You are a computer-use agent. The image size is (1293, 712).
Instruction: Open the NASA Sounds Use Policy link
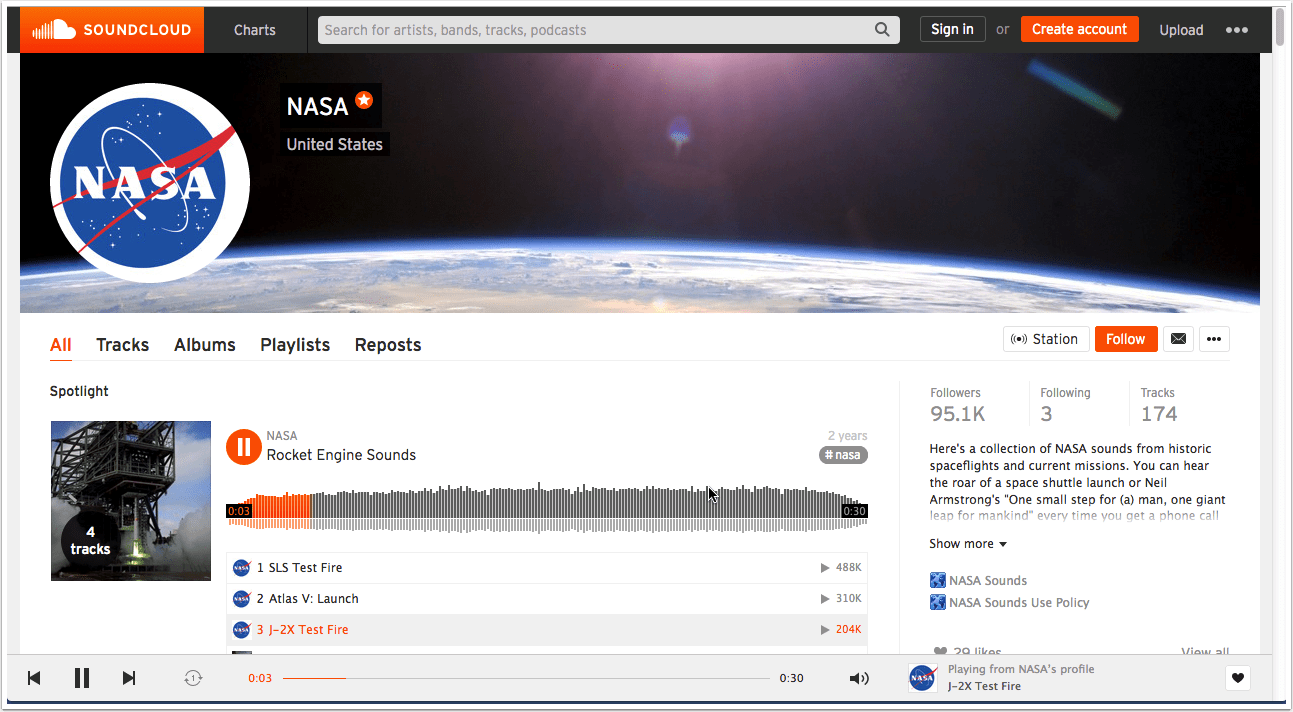(x=1019, y=603)
